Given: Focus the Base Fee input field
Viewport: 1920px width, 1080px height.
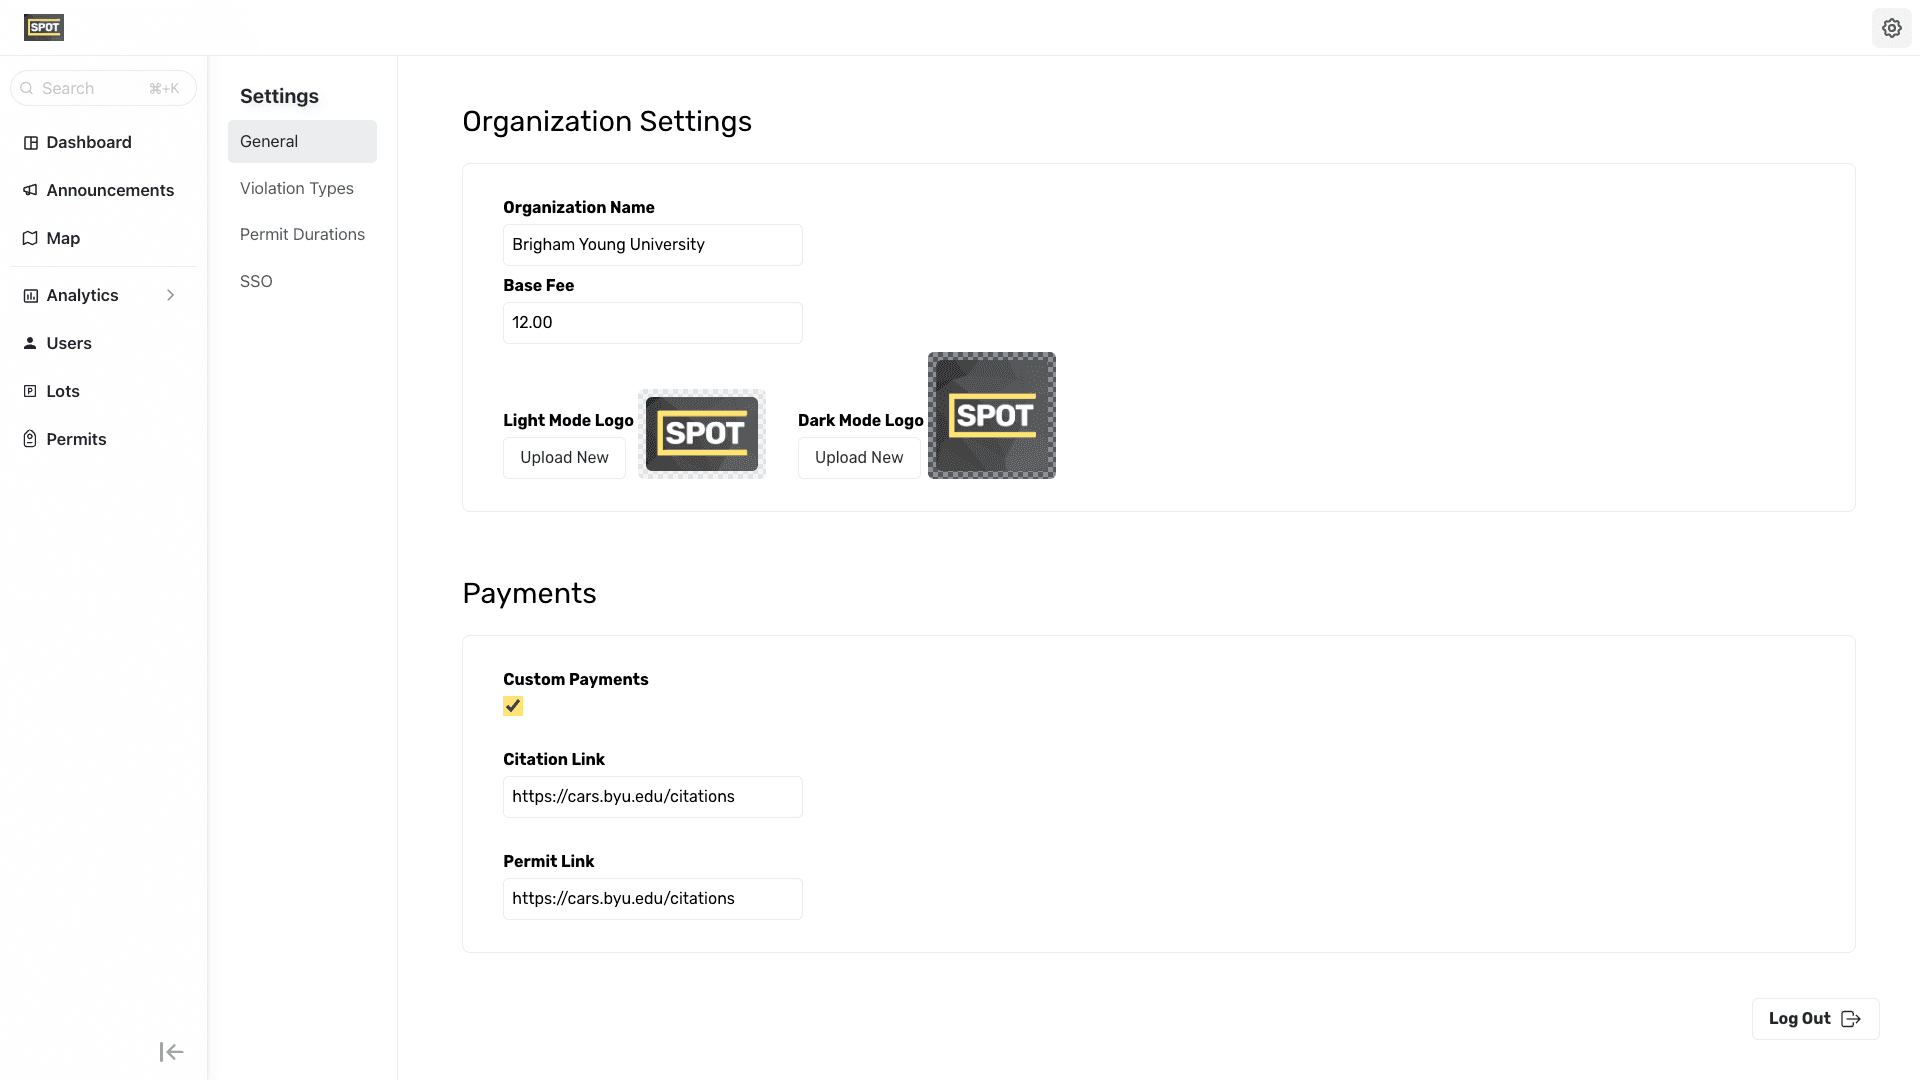Looking at the screenshot, I should (652, 323).
